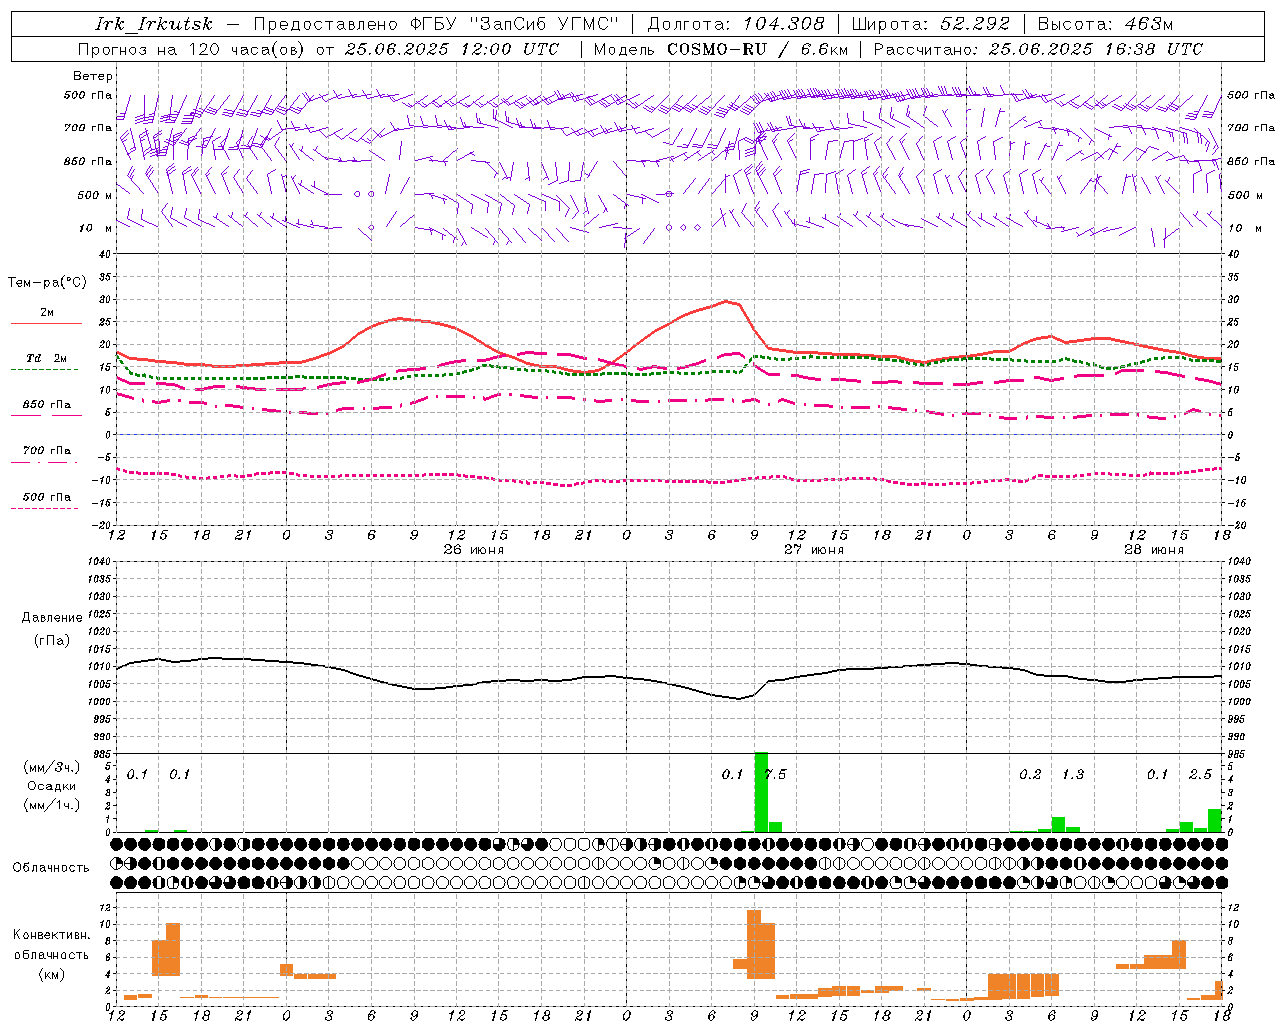1280x1024 pixels.
Task: Click the '28 июня' date label
Action: (x=1154, y=550)
